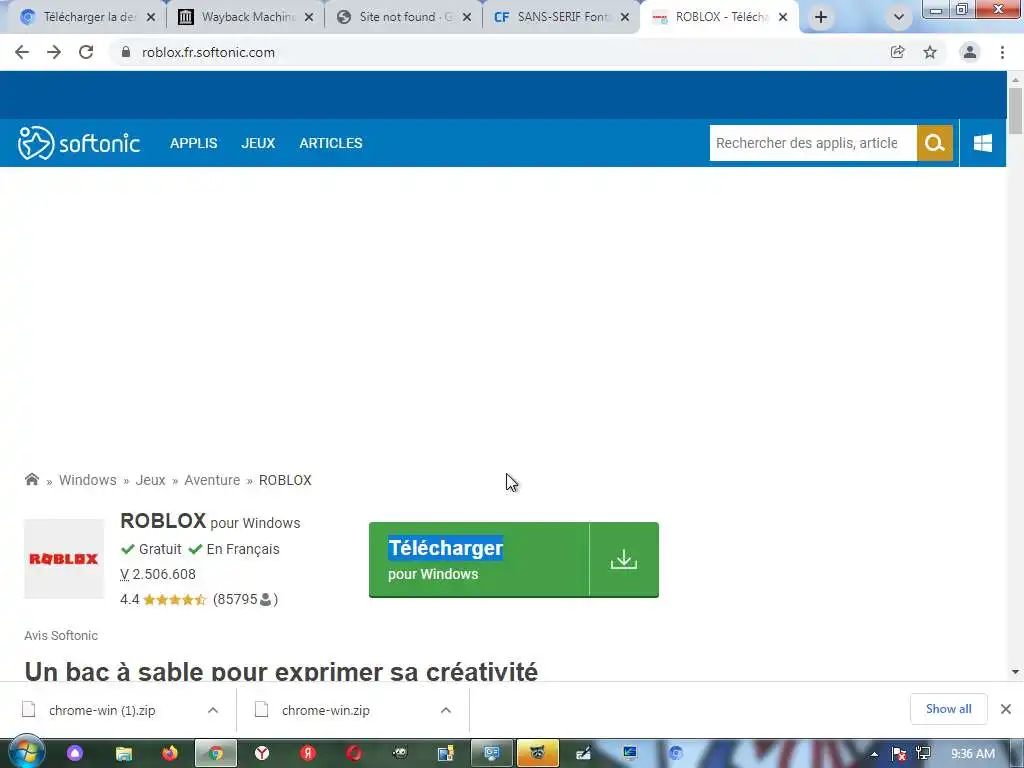Click the Softonic logo
This screenshot has height=768, width=1024.
(x=78, y=143)
